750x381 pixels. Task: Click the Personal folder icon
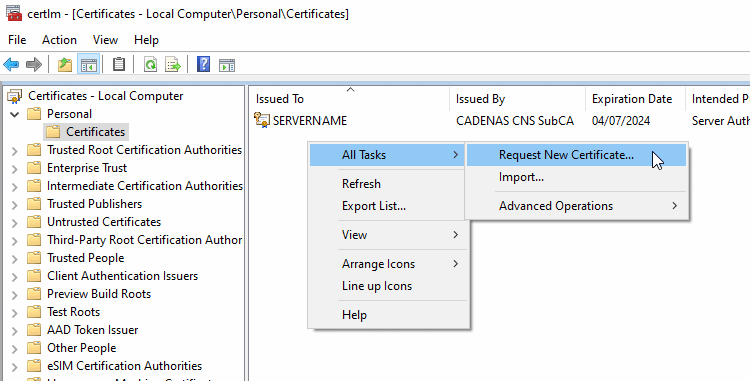(34, 114)
